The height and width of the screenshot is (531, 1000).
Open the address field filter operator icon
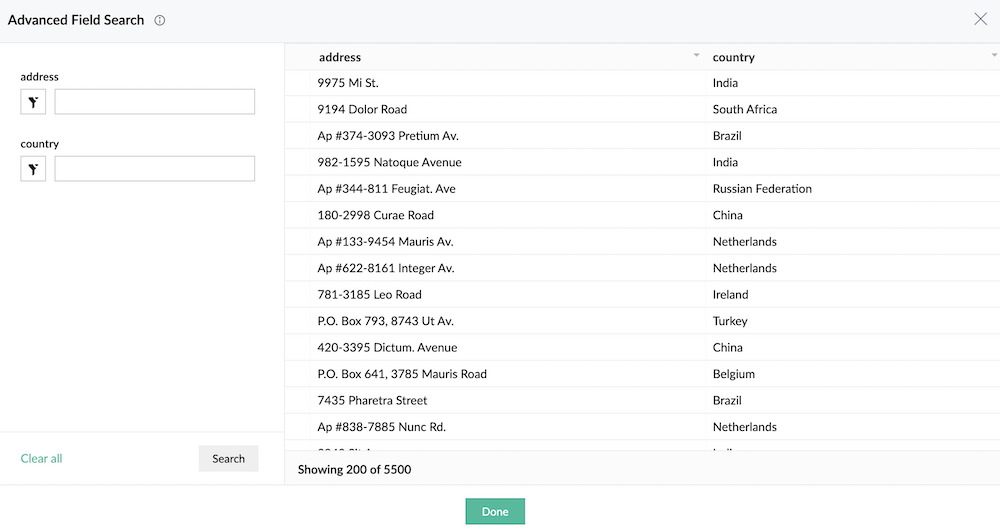[33, 102]
